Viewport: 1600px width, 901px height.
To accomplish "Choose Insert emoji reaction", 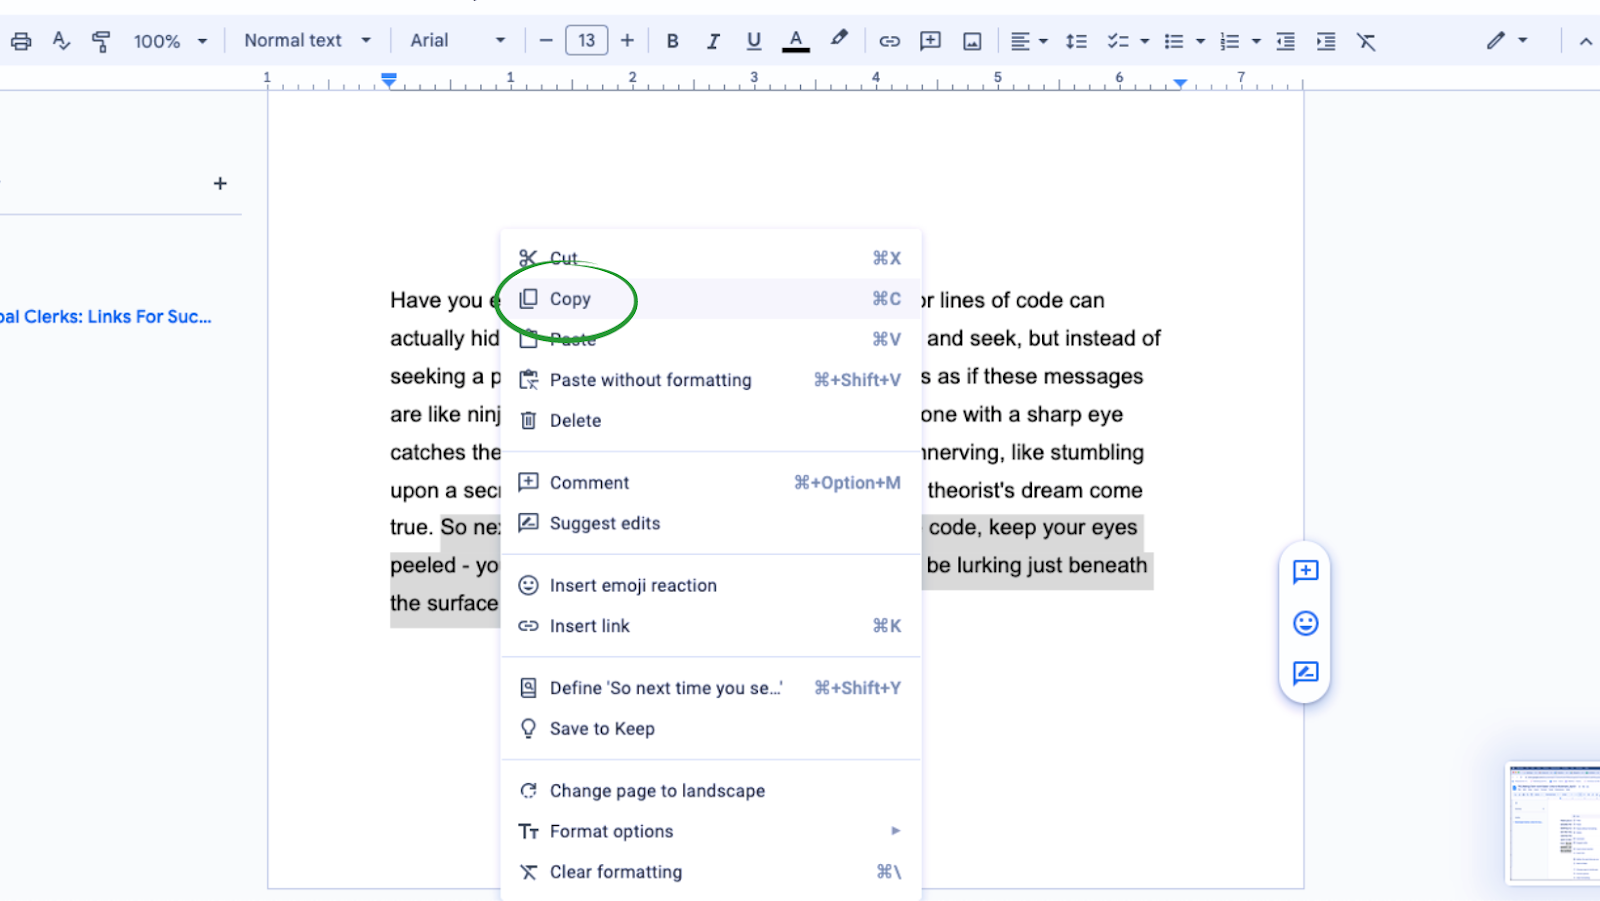I will (x=710, y=585).
